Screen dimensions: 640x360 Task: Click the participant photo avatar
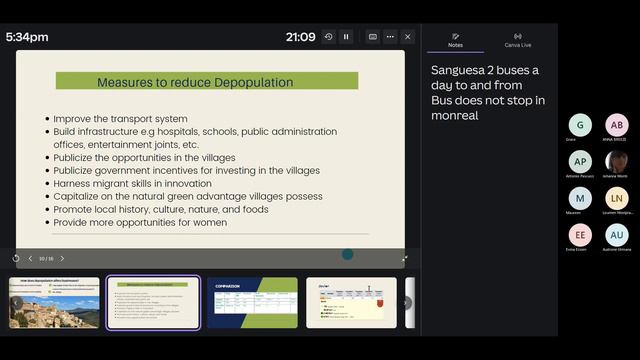pos(617,162)
